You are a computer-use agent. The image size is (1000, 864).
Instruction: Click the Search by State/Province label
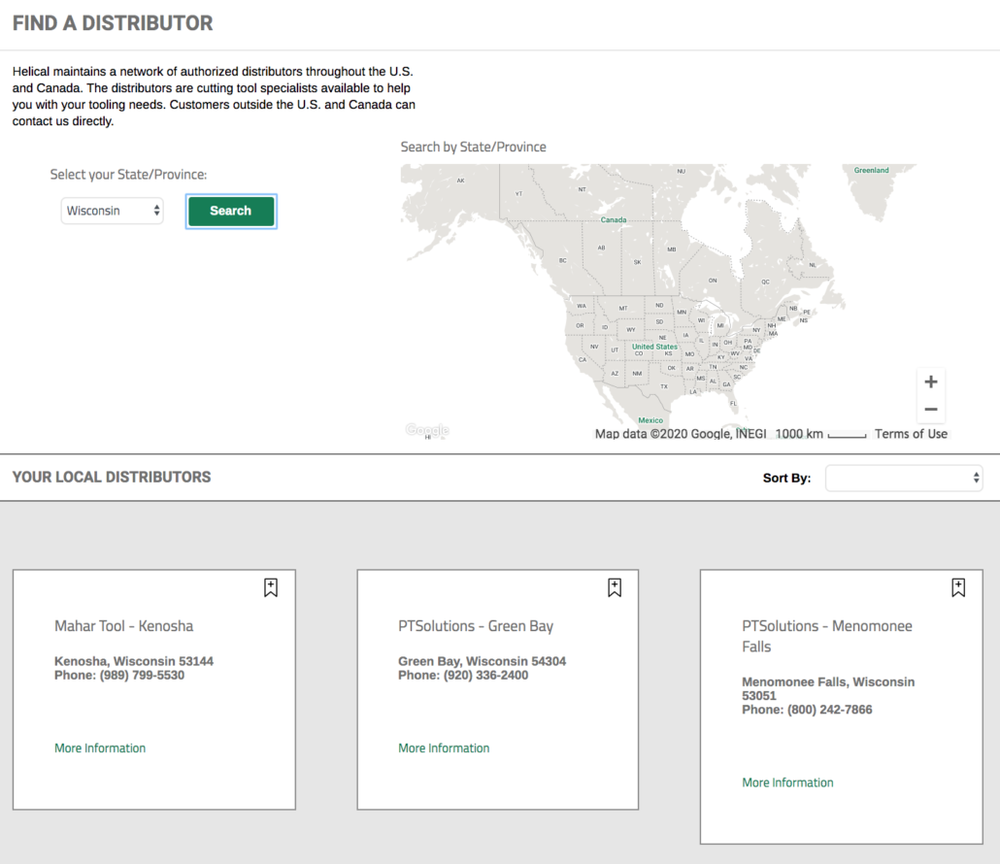(473, 147)
